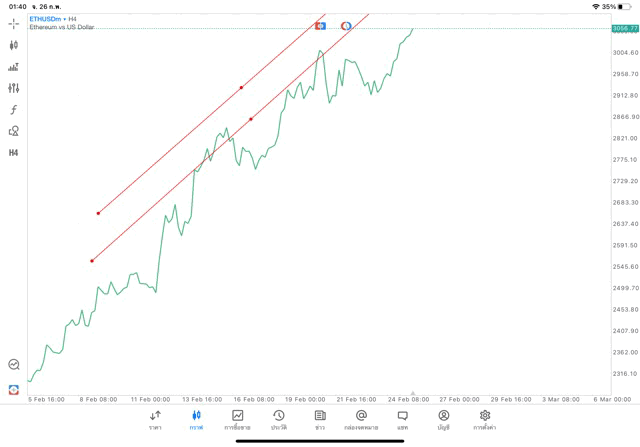
Task: Tap the current price label 3056.77
Action: [625, 29]
